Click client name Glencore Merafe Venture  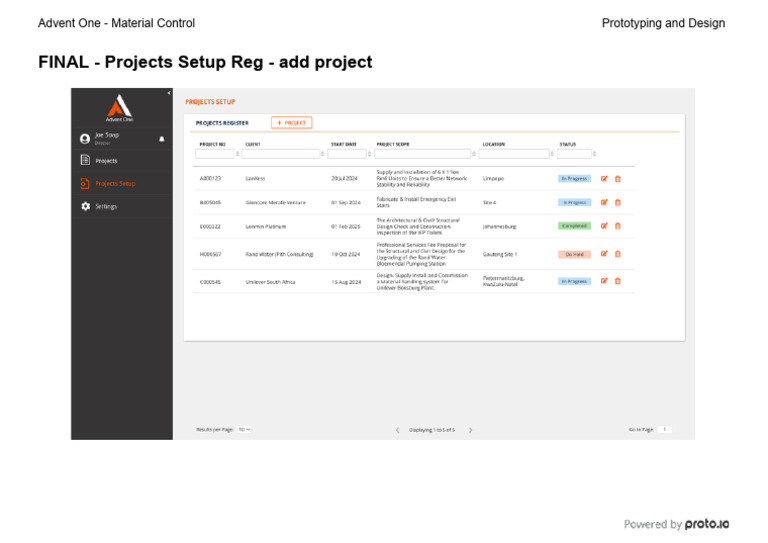tap(275, 202)
